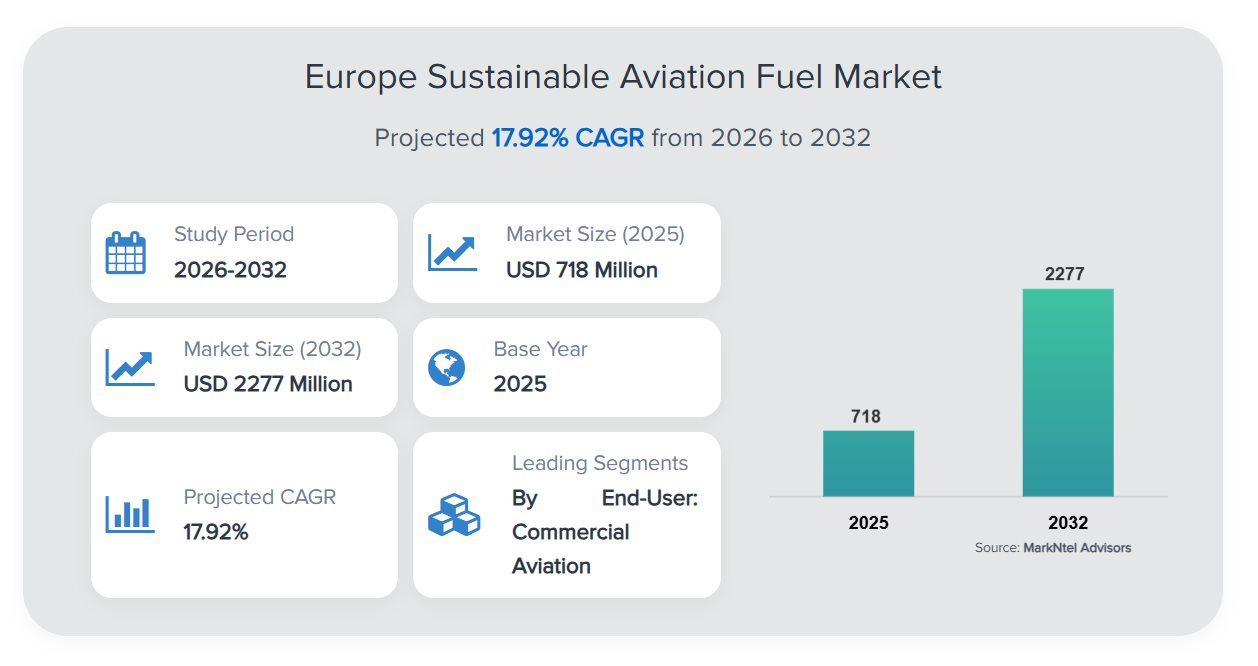The image size is (1258, 666).
Task: Click the USD 718 Million value
Action: click(581, 270)
